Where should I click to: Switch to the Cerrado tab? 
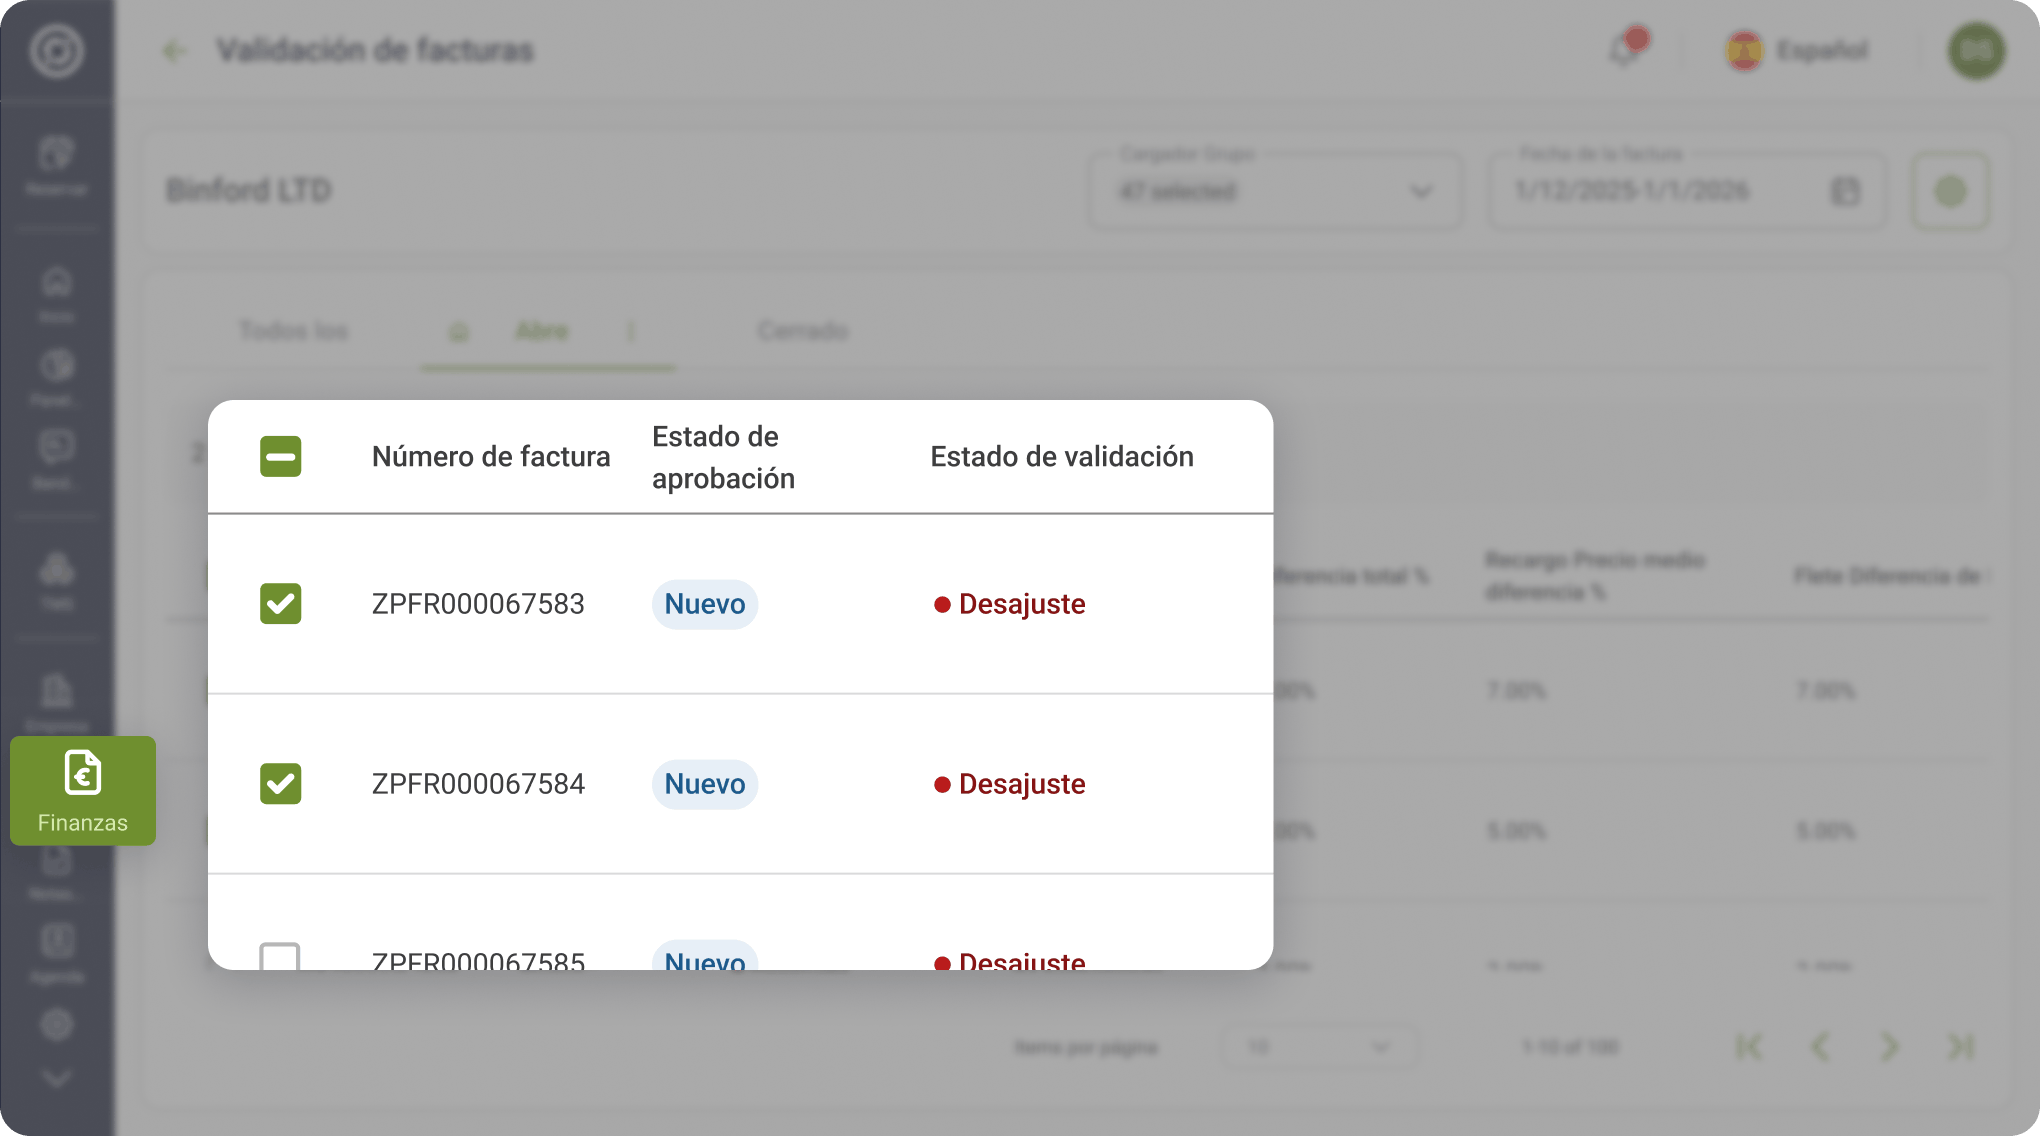pyautogui.click(x=803, y=331)
